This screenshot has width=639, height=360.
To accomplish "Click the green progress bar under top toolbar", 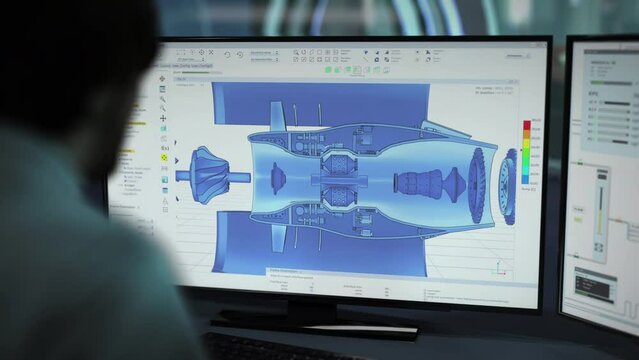I will click(x=197, y=73).
